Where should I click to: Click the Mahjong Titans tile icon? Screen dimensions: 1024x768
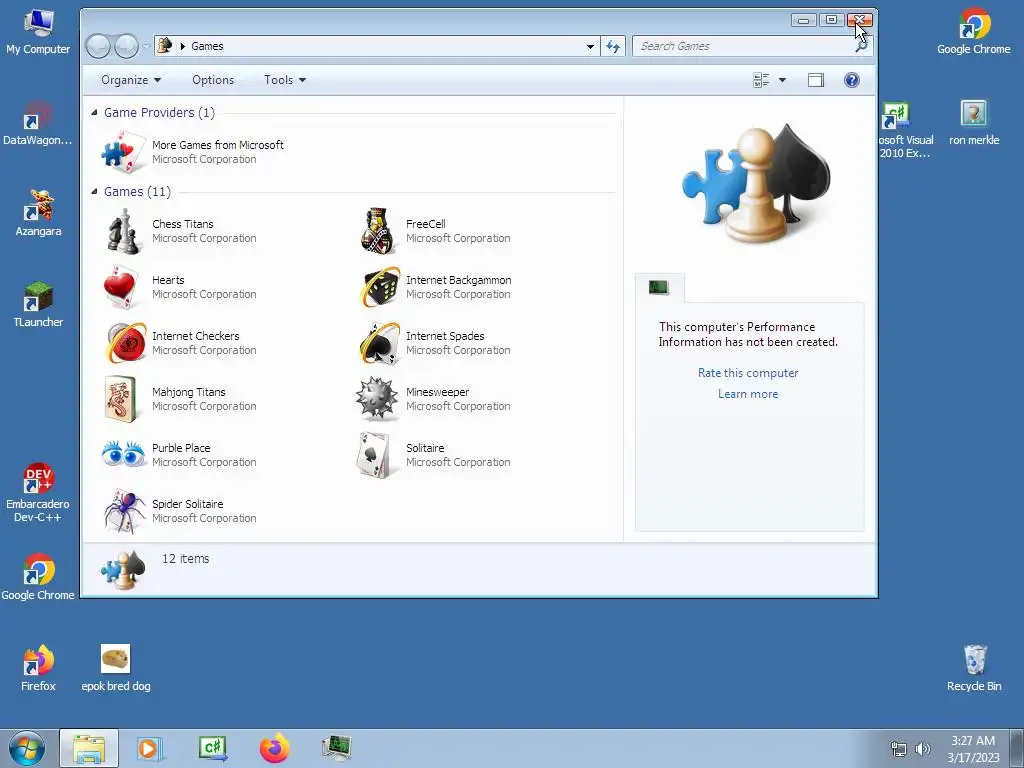point(121,399)
